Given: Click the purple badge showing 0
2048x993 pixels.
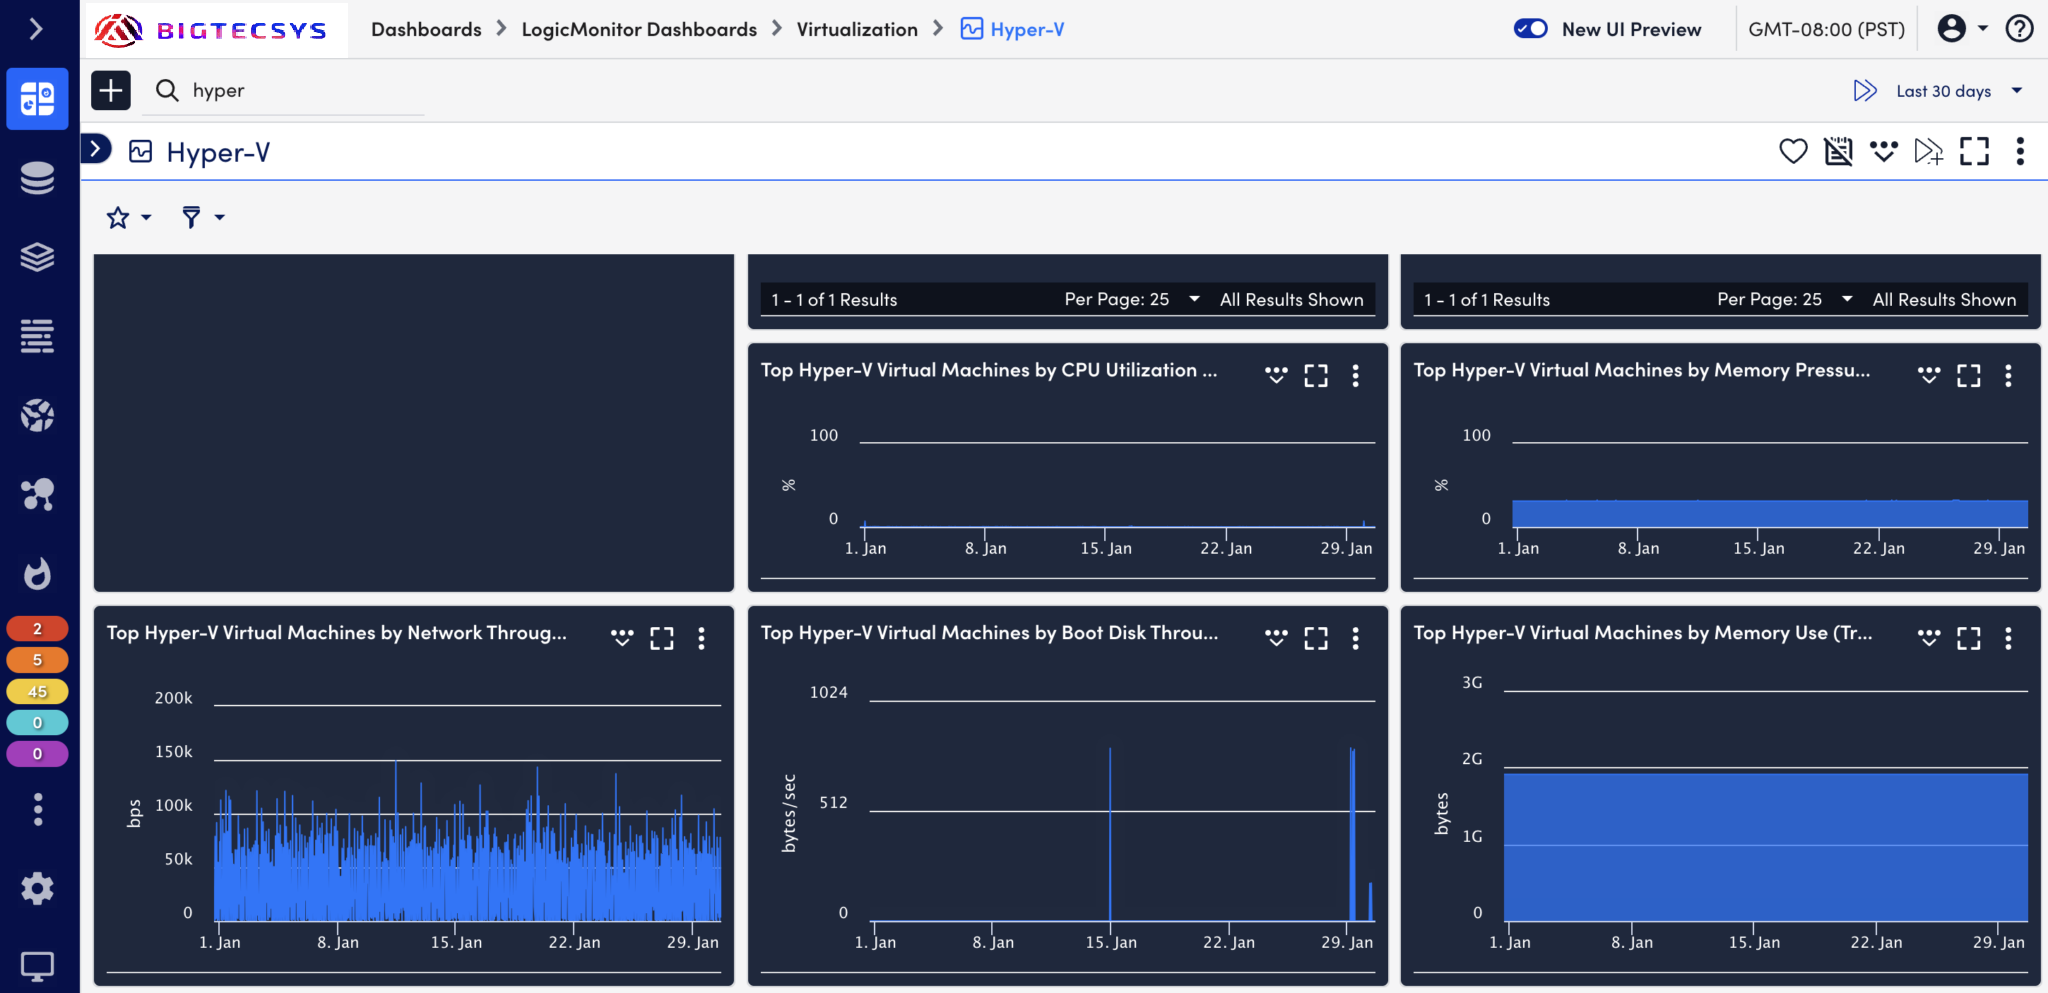Looking at the screenshot, I should 37,754.
